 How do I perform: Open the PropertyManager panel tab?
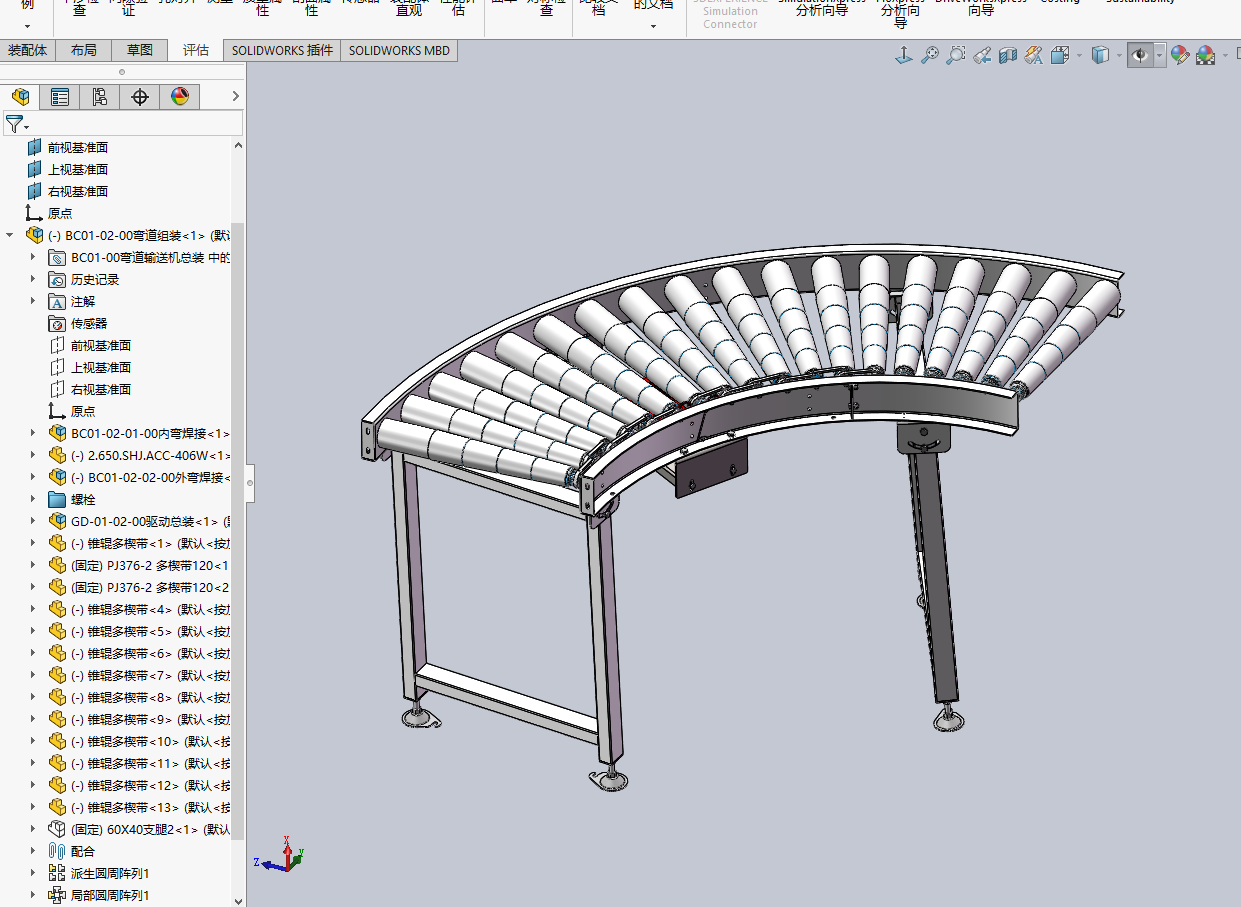pyautogui.click(x=60, y=97)
